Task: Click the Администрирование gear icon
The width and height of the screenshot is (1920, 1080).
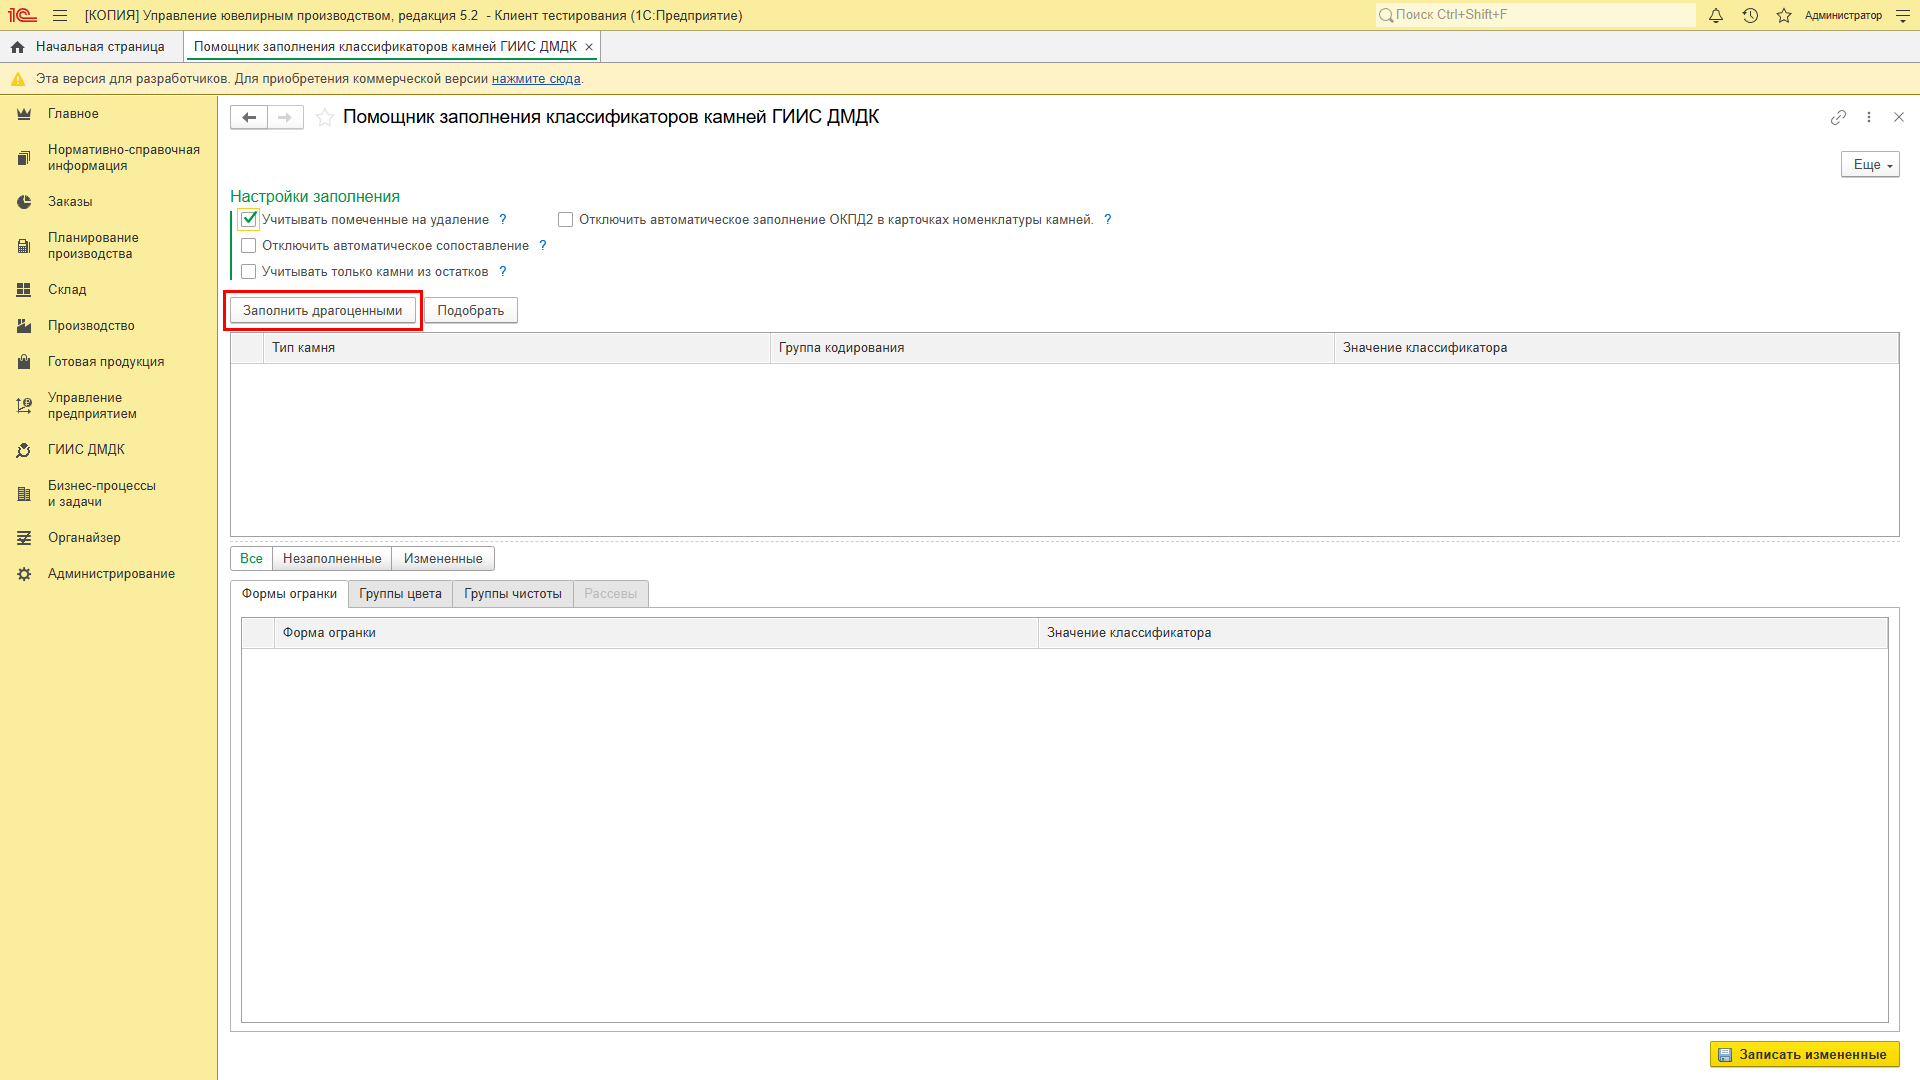Action: click(x=24, y=574)
